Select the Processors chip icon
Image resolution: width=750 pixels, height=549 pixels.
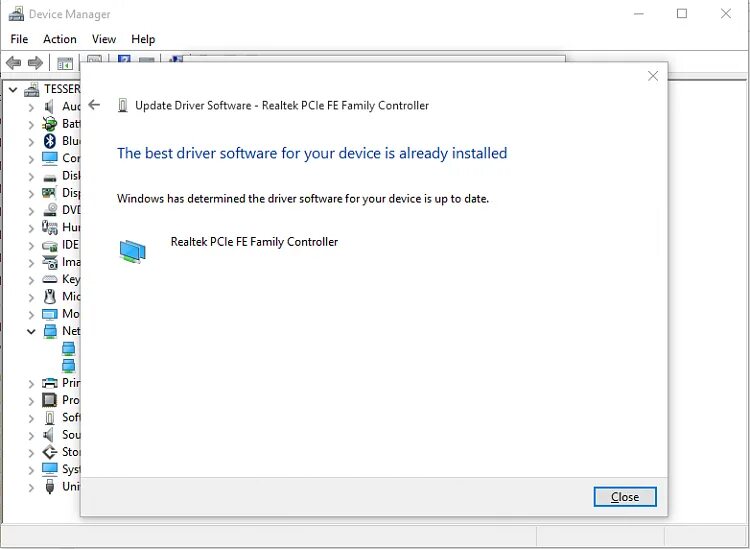click(49, 400)
